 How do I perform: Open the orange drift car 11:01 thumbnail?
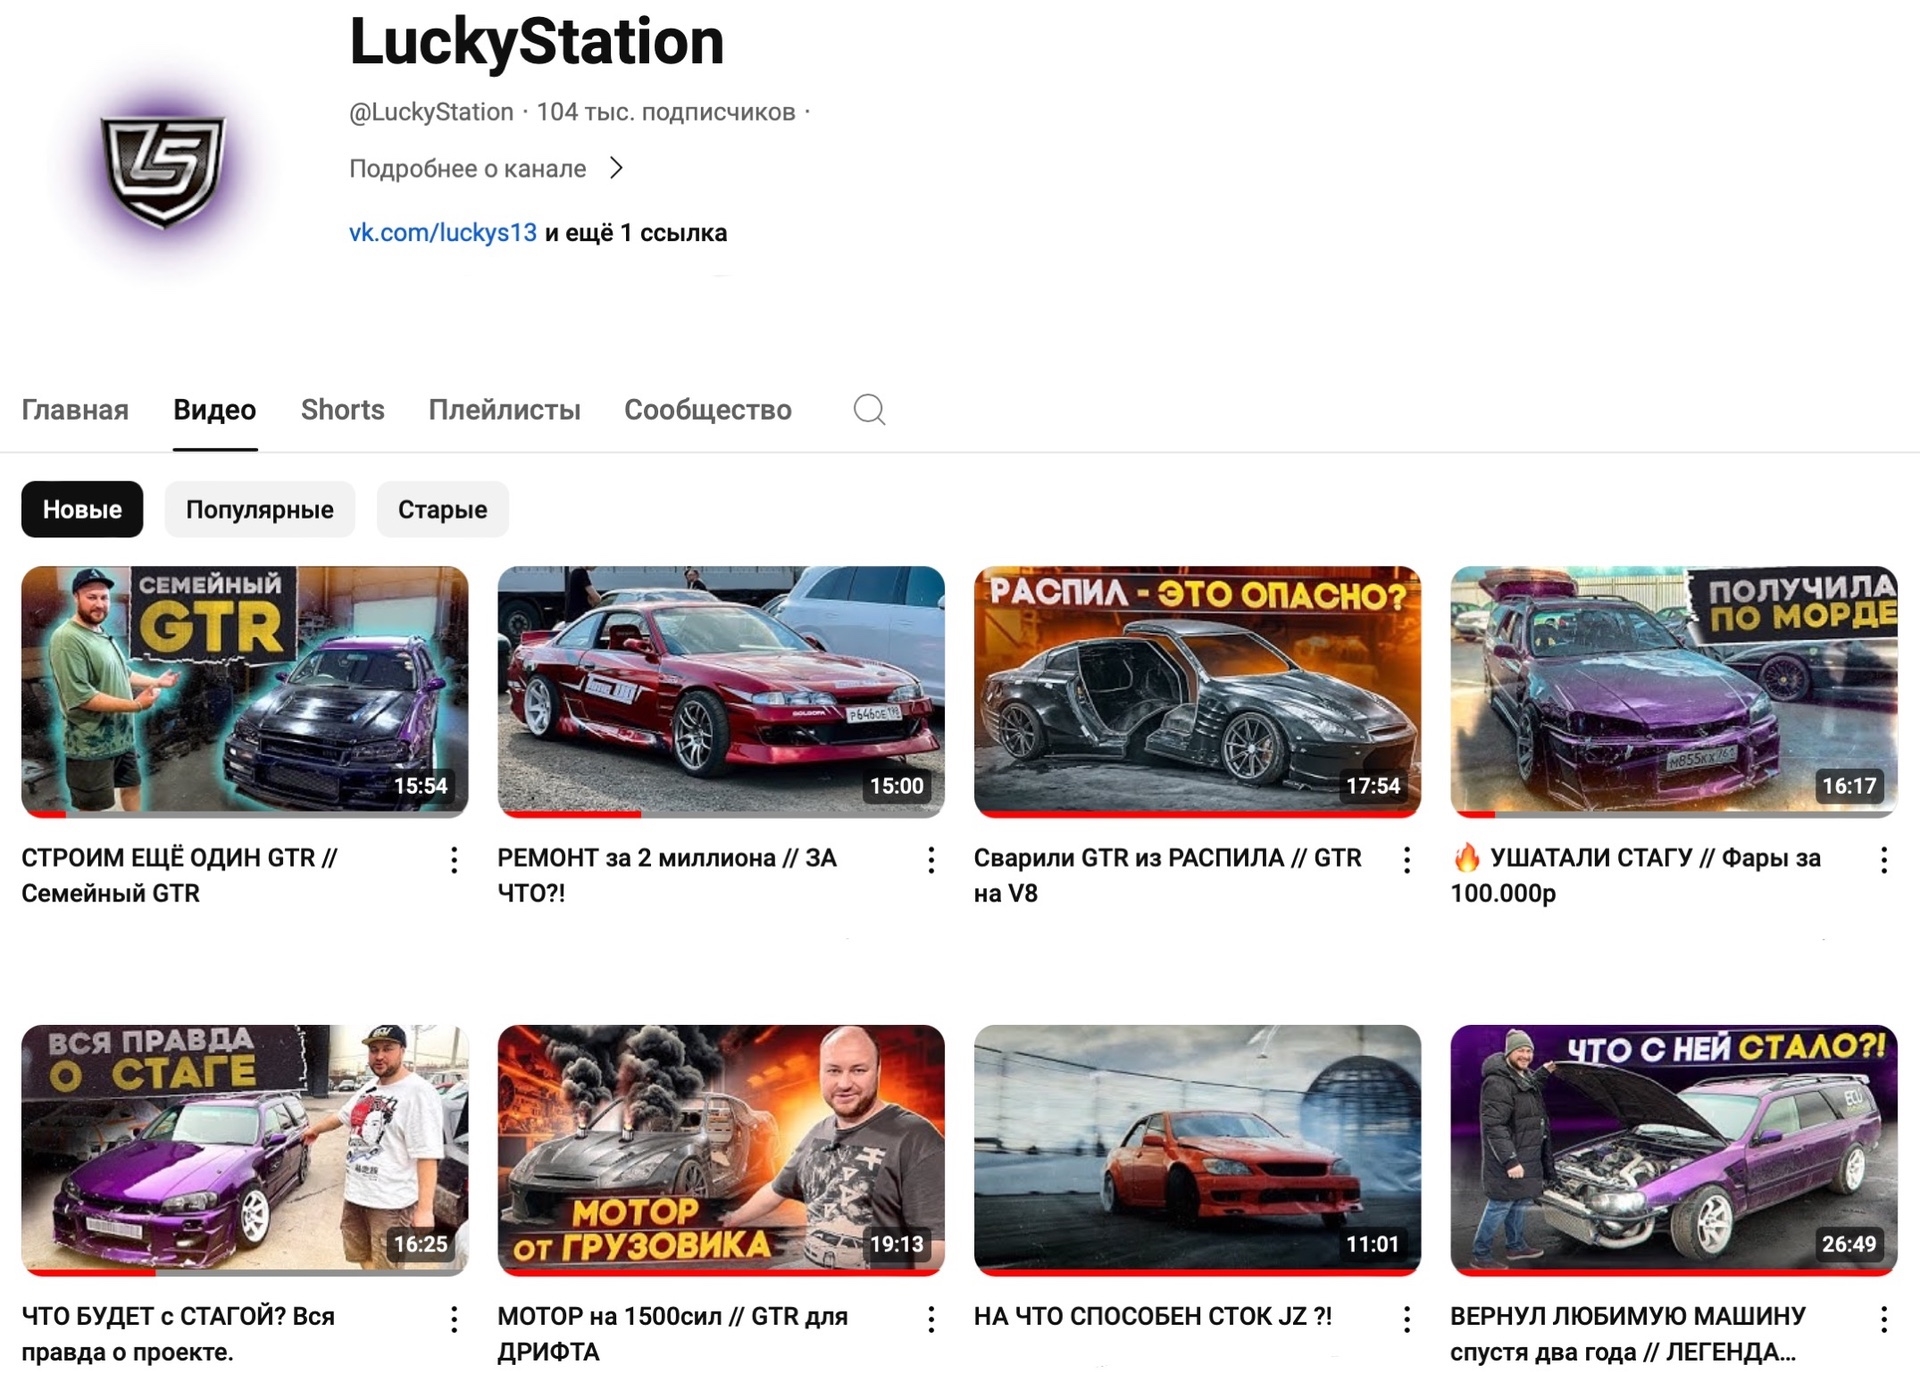pos(1198,1150)
